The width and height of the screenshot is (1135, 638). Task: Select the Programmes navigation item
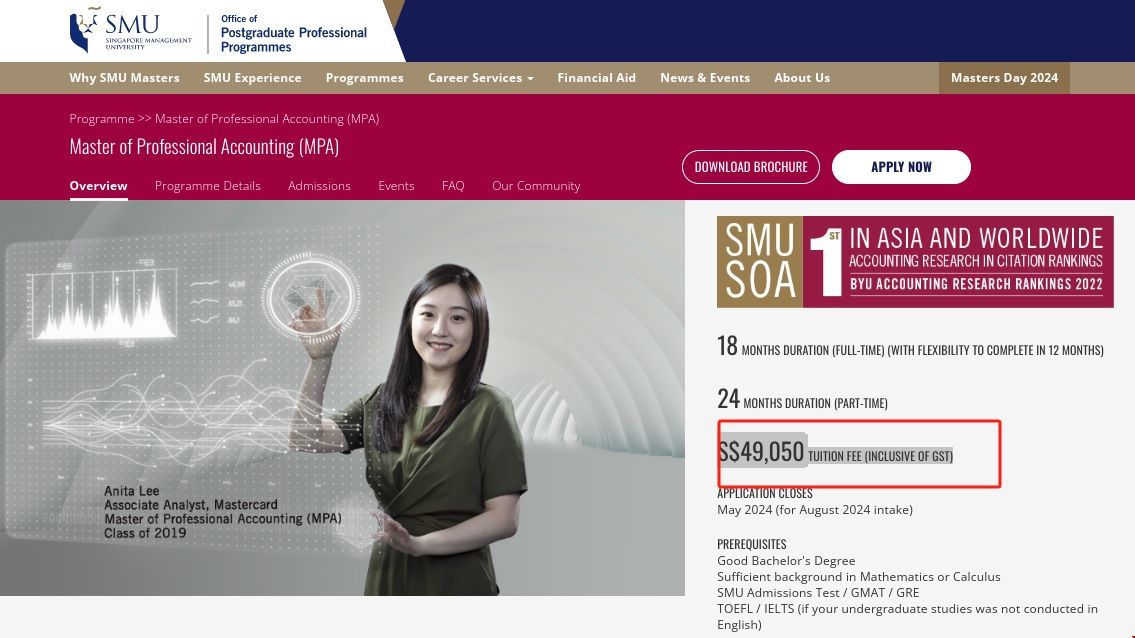pos(364,77)
